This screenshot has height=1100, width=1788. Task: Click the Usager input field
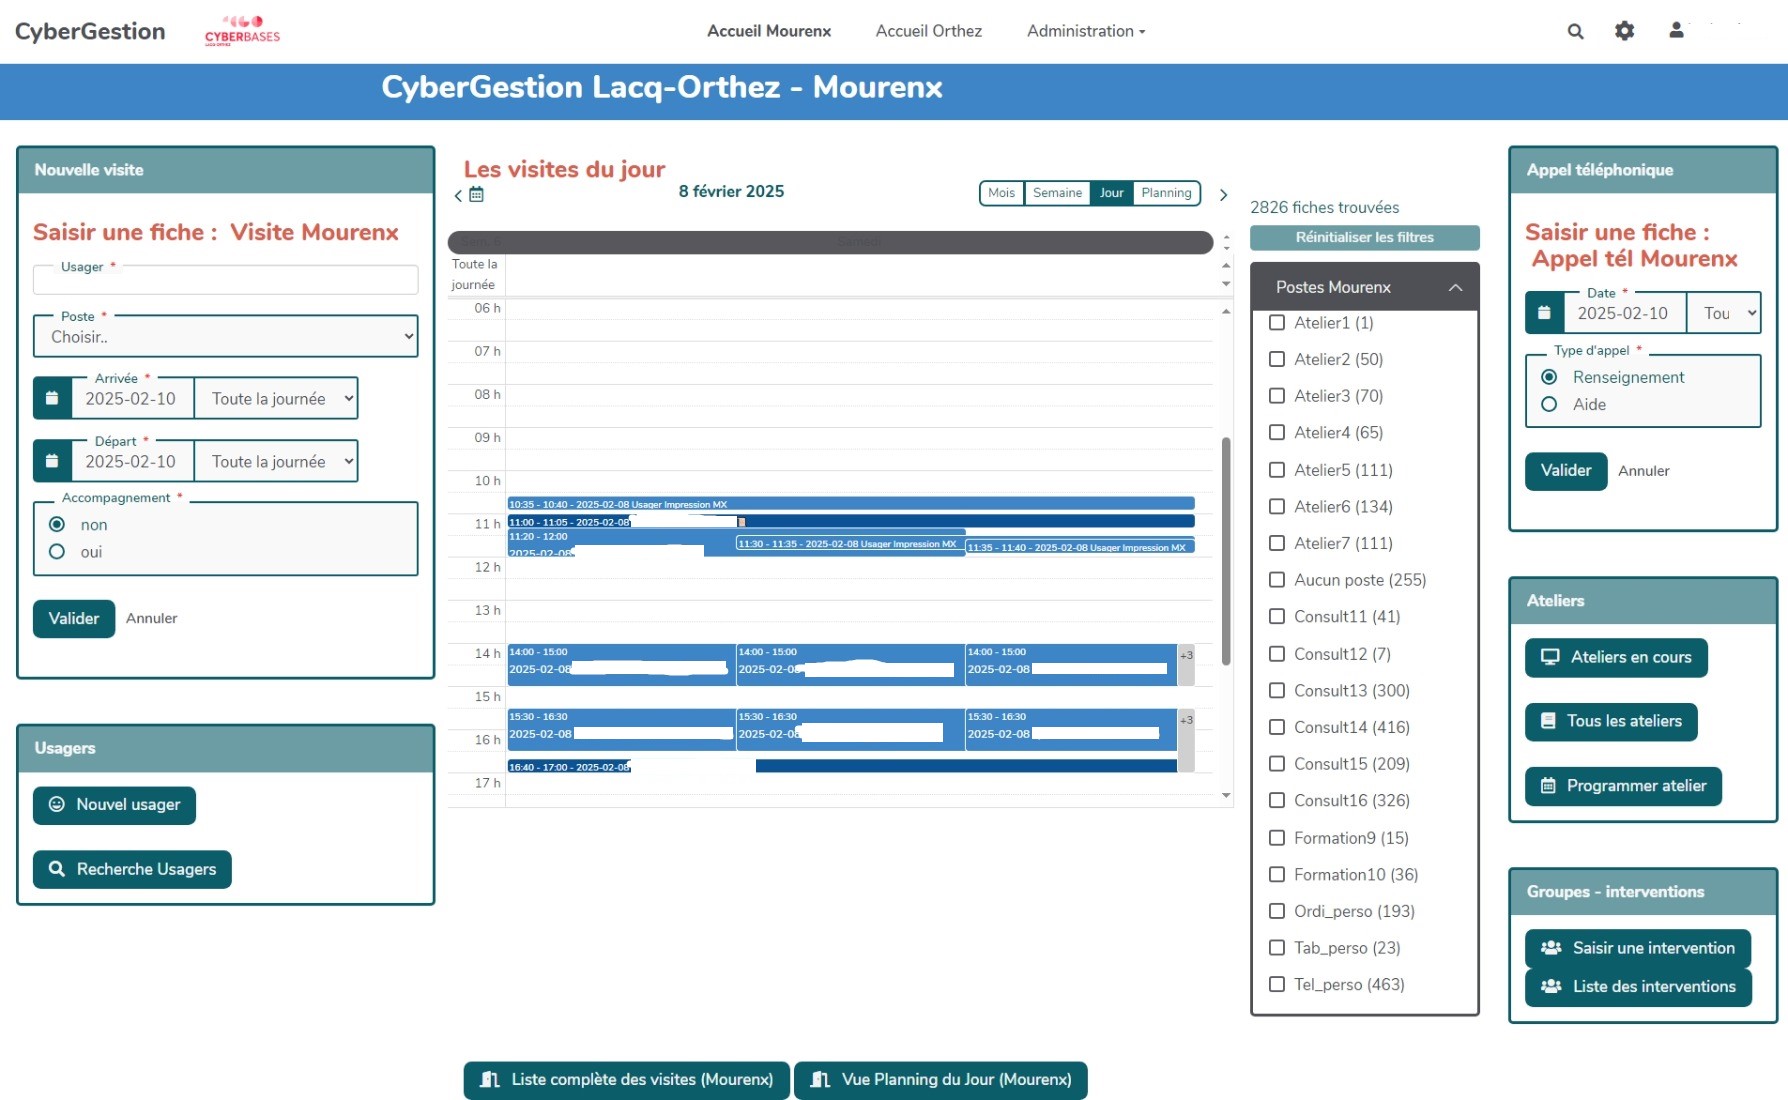coord(226,280)
